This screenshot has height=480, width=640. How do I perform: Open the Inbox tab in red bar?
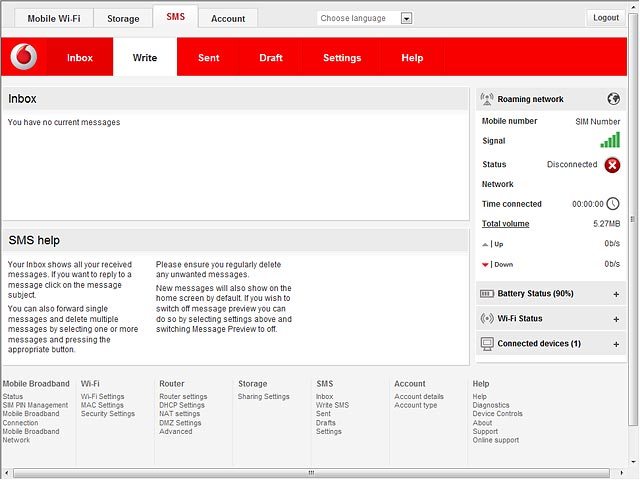[x=80, y=57]
